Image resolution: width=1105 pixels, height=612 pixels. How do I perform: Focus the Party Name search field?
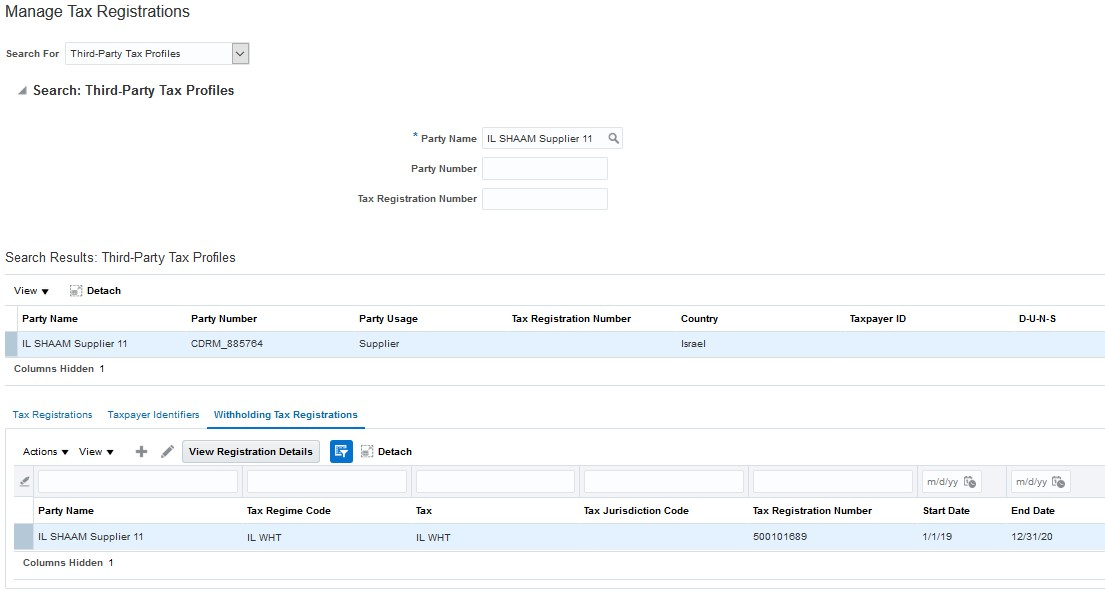point(544,138)
